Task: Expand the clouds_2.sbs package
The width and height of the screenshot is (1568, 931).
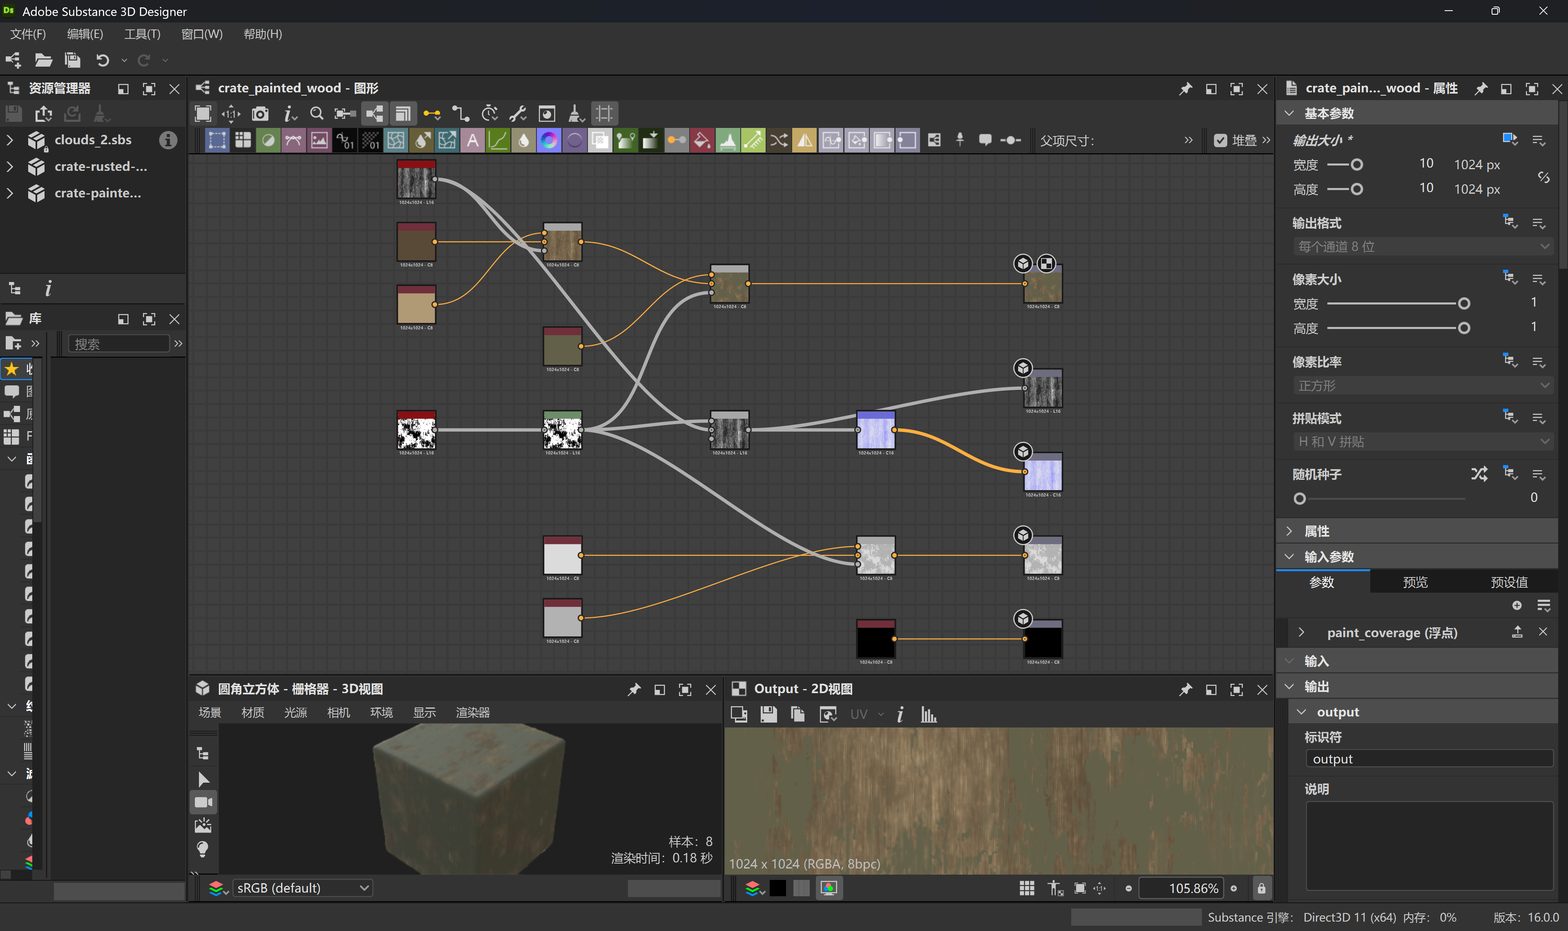Action: tap(10, 140)
